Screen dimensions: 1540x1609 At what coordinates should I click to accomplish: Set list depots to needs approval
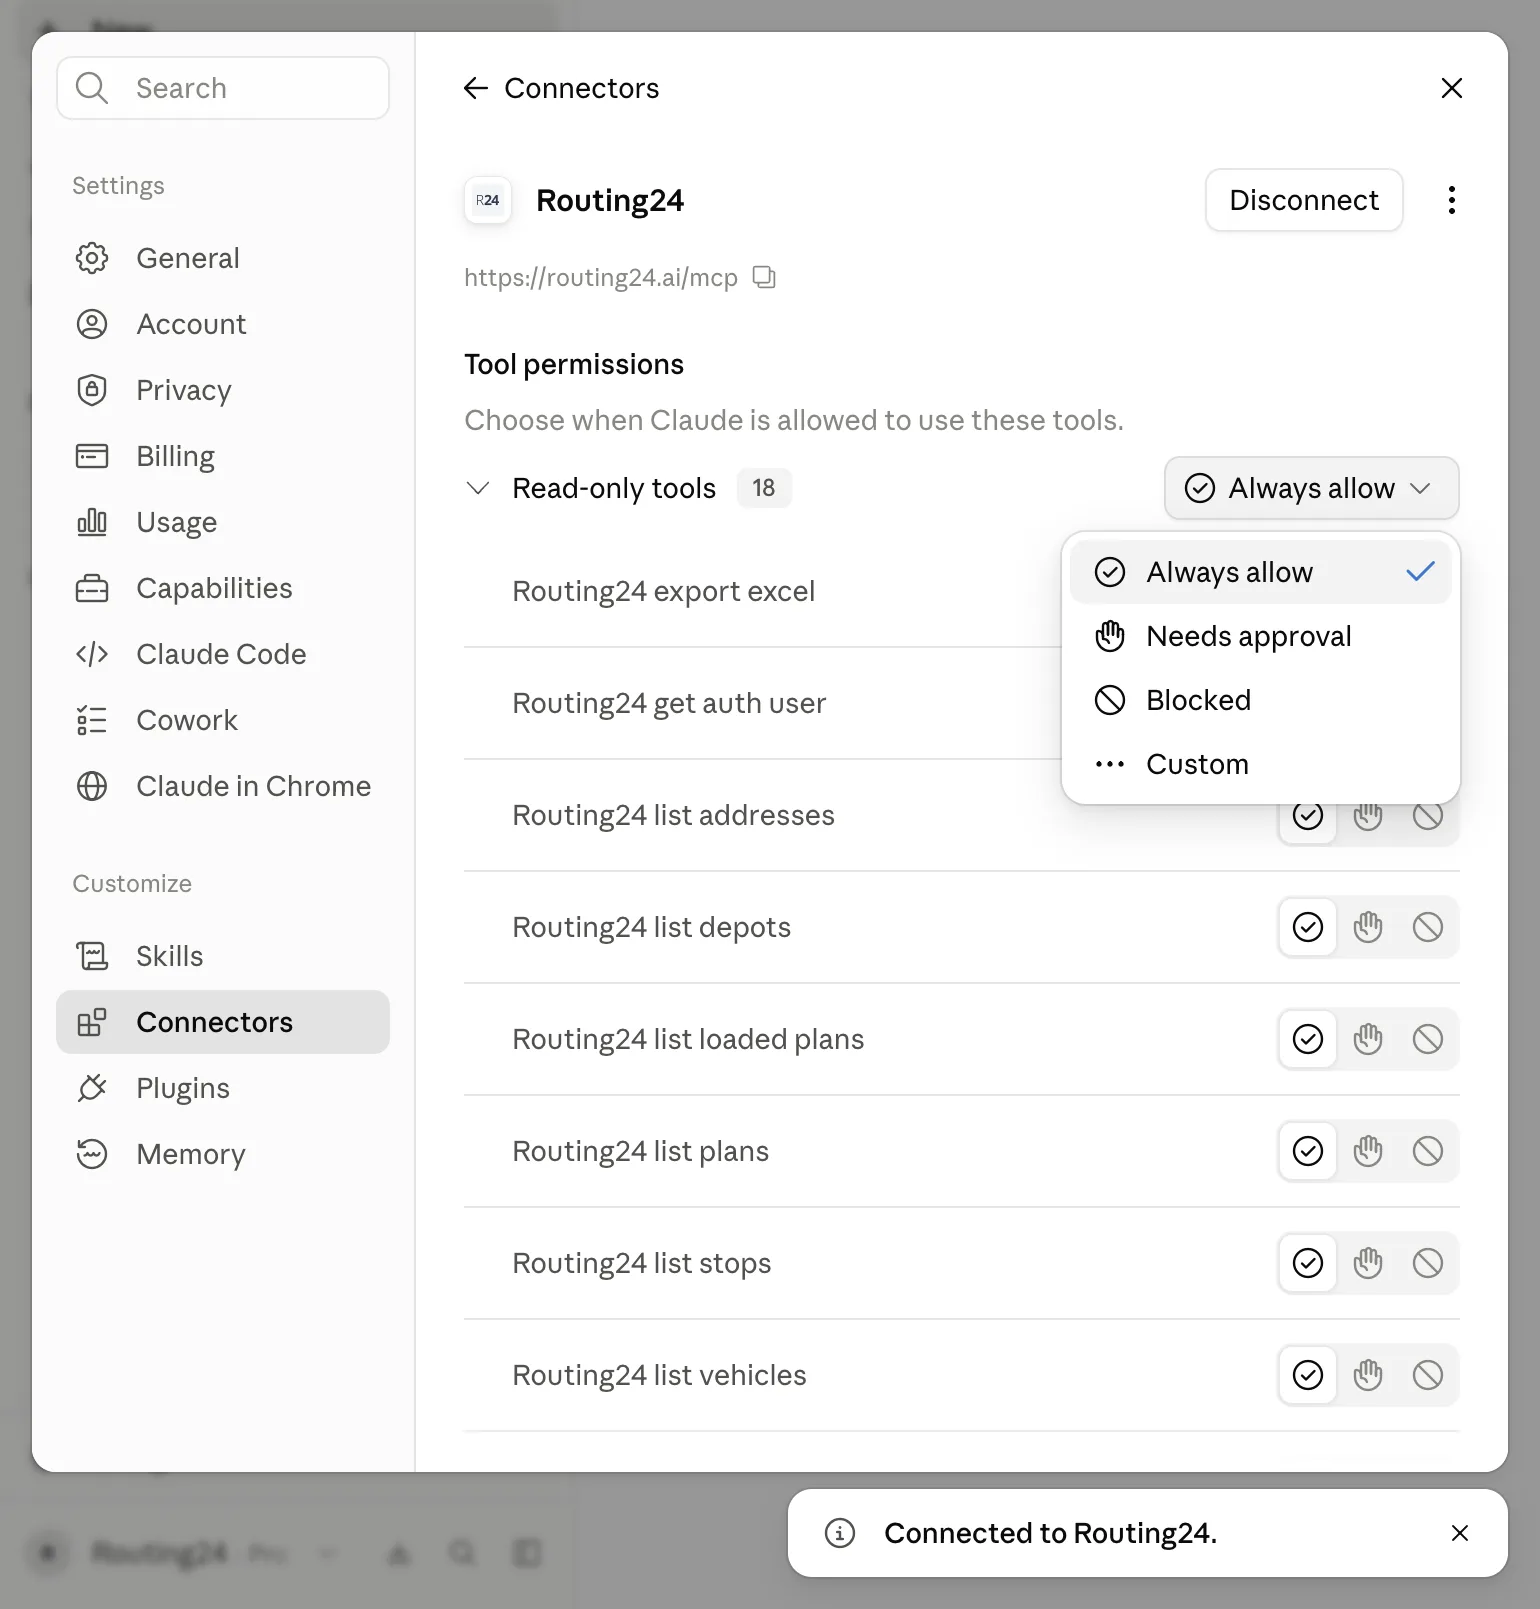[1368, 927]
